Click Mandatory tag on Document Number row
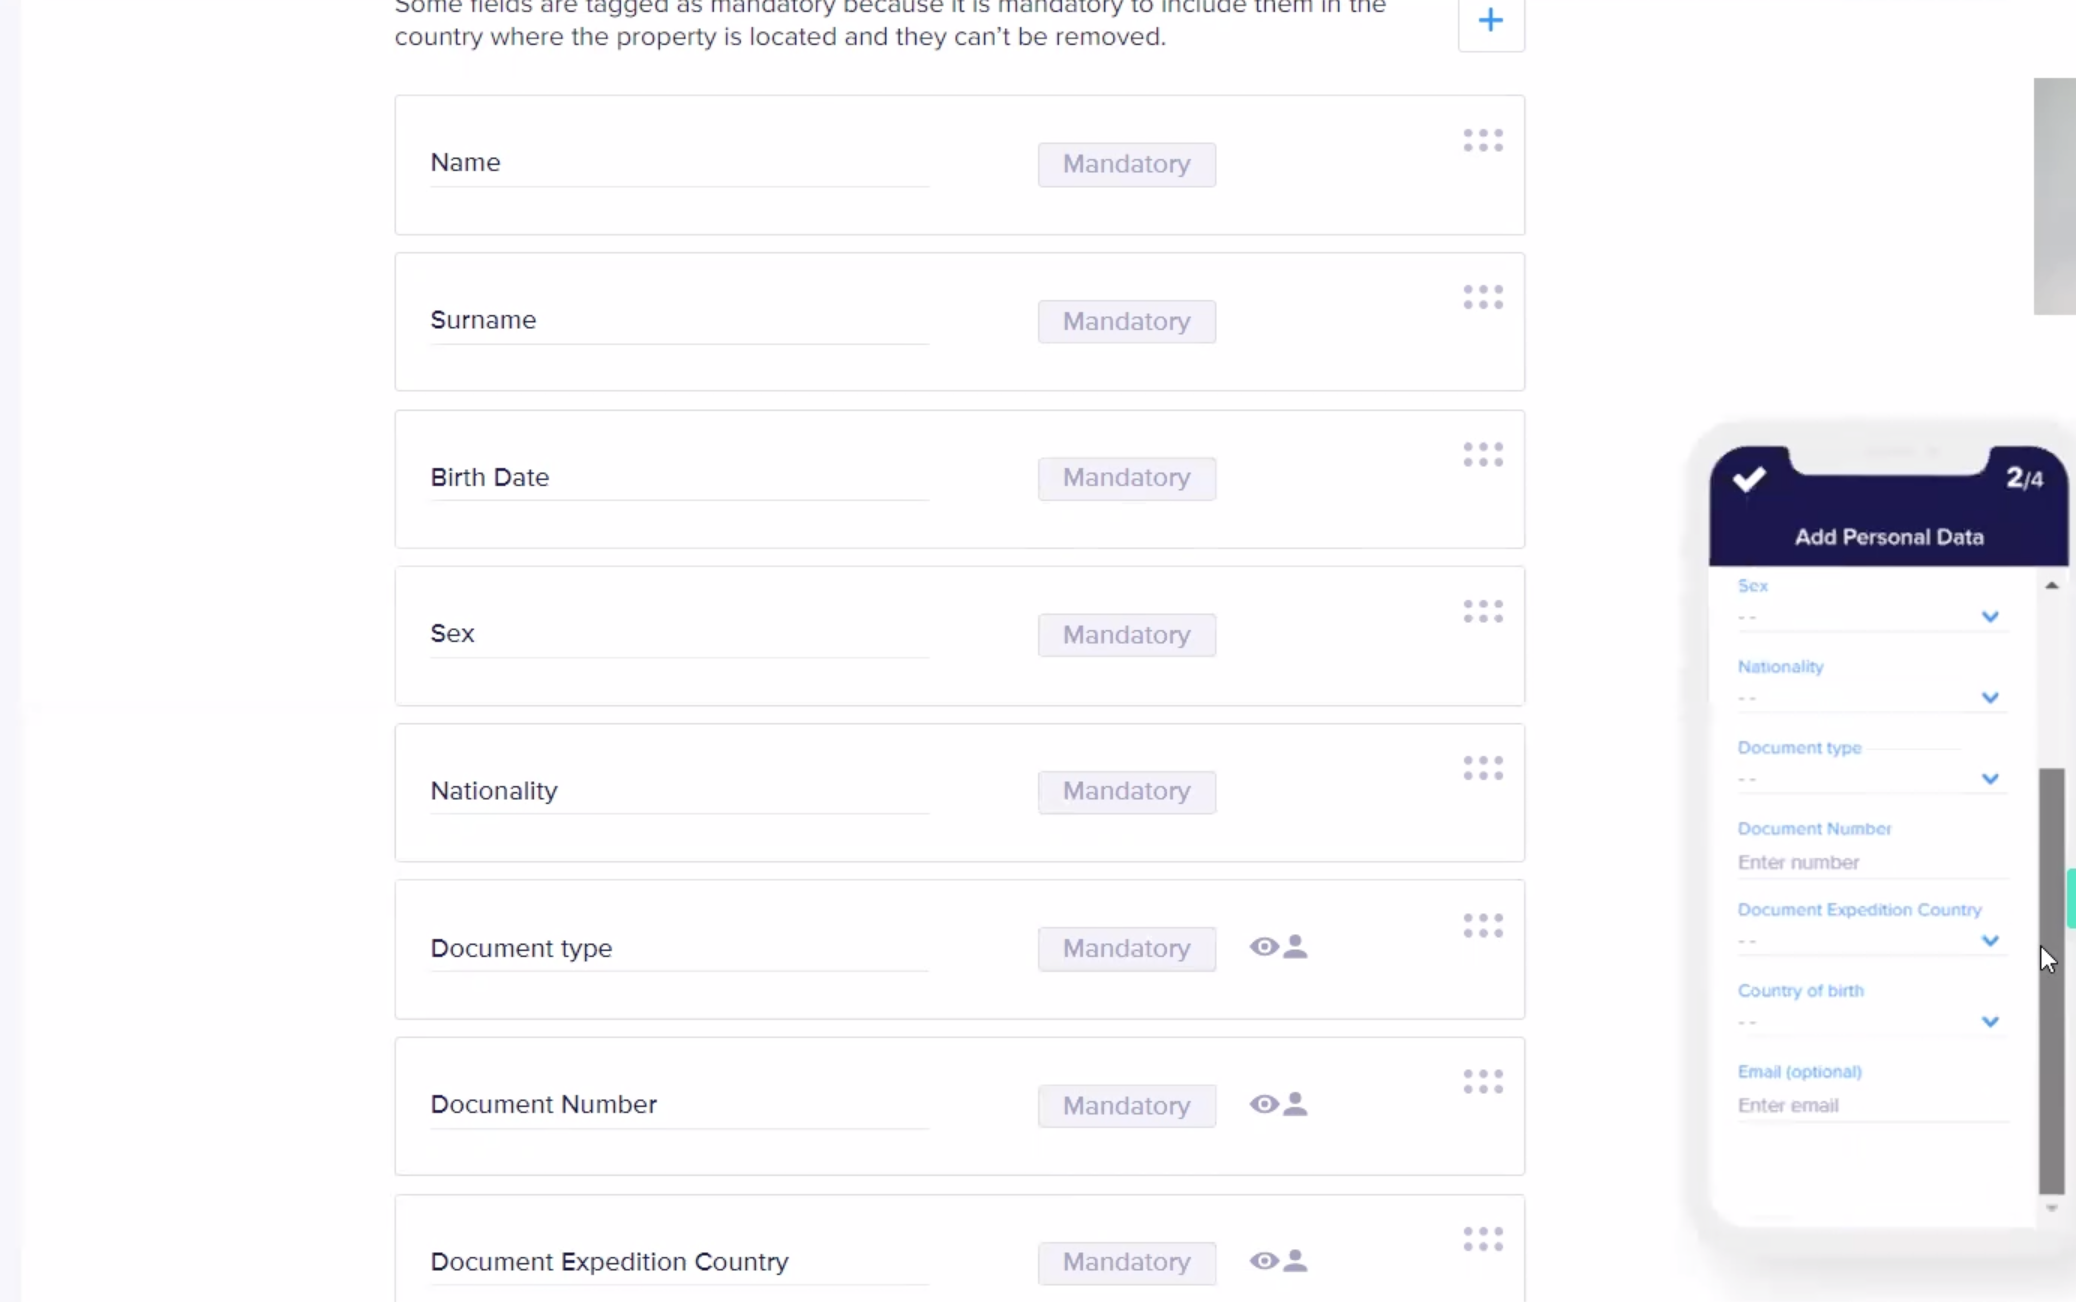The image size is (2076, 1302). [1126, 1106]
